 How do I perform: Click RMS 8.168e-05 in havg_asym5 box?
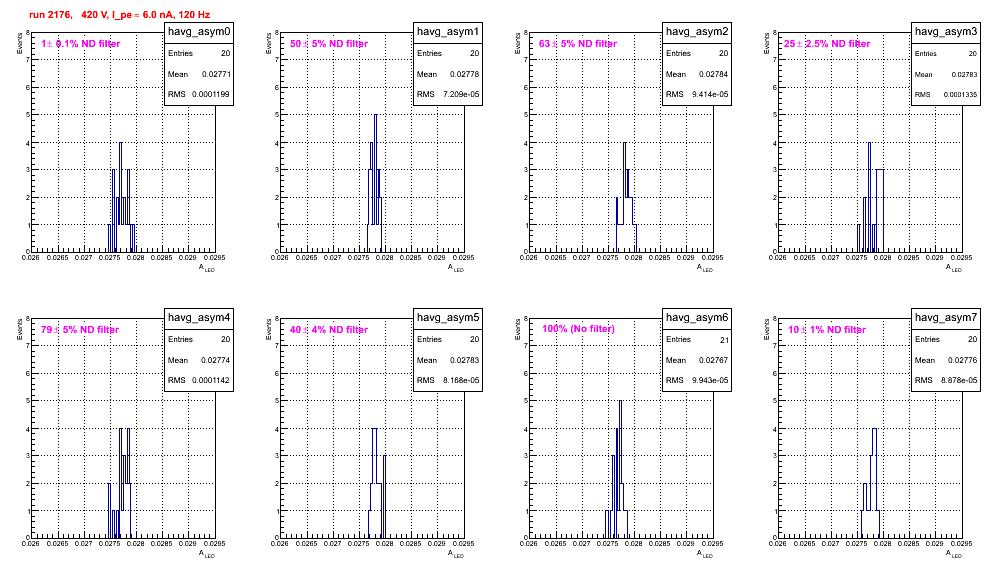448,381
